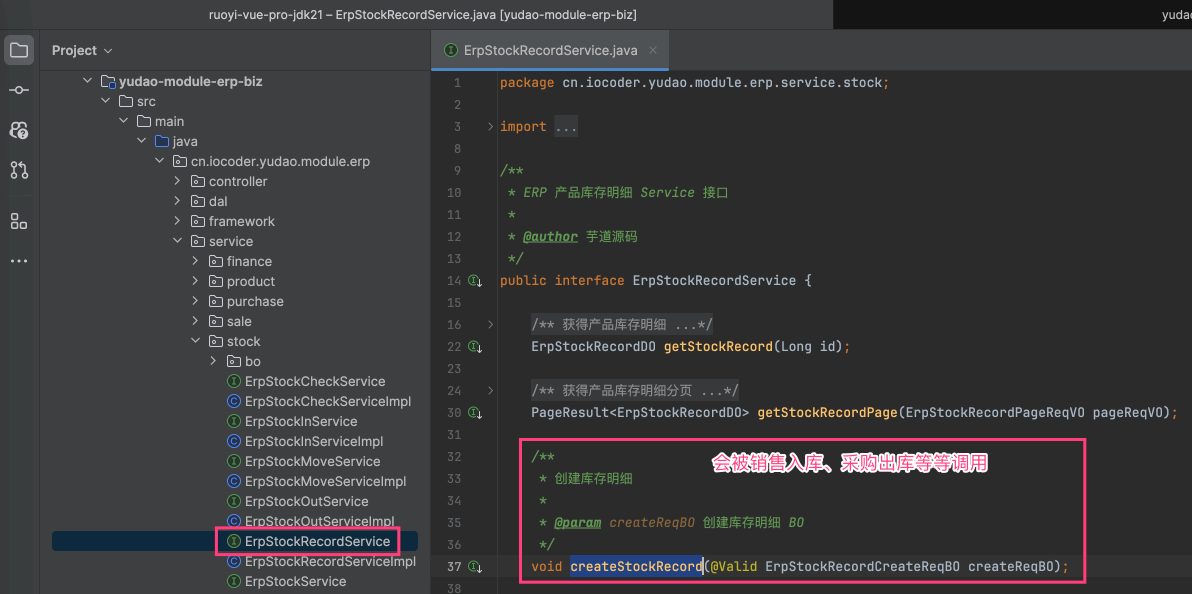
Task: Show more tool windows via ellipsis
Action: [19, 261]
